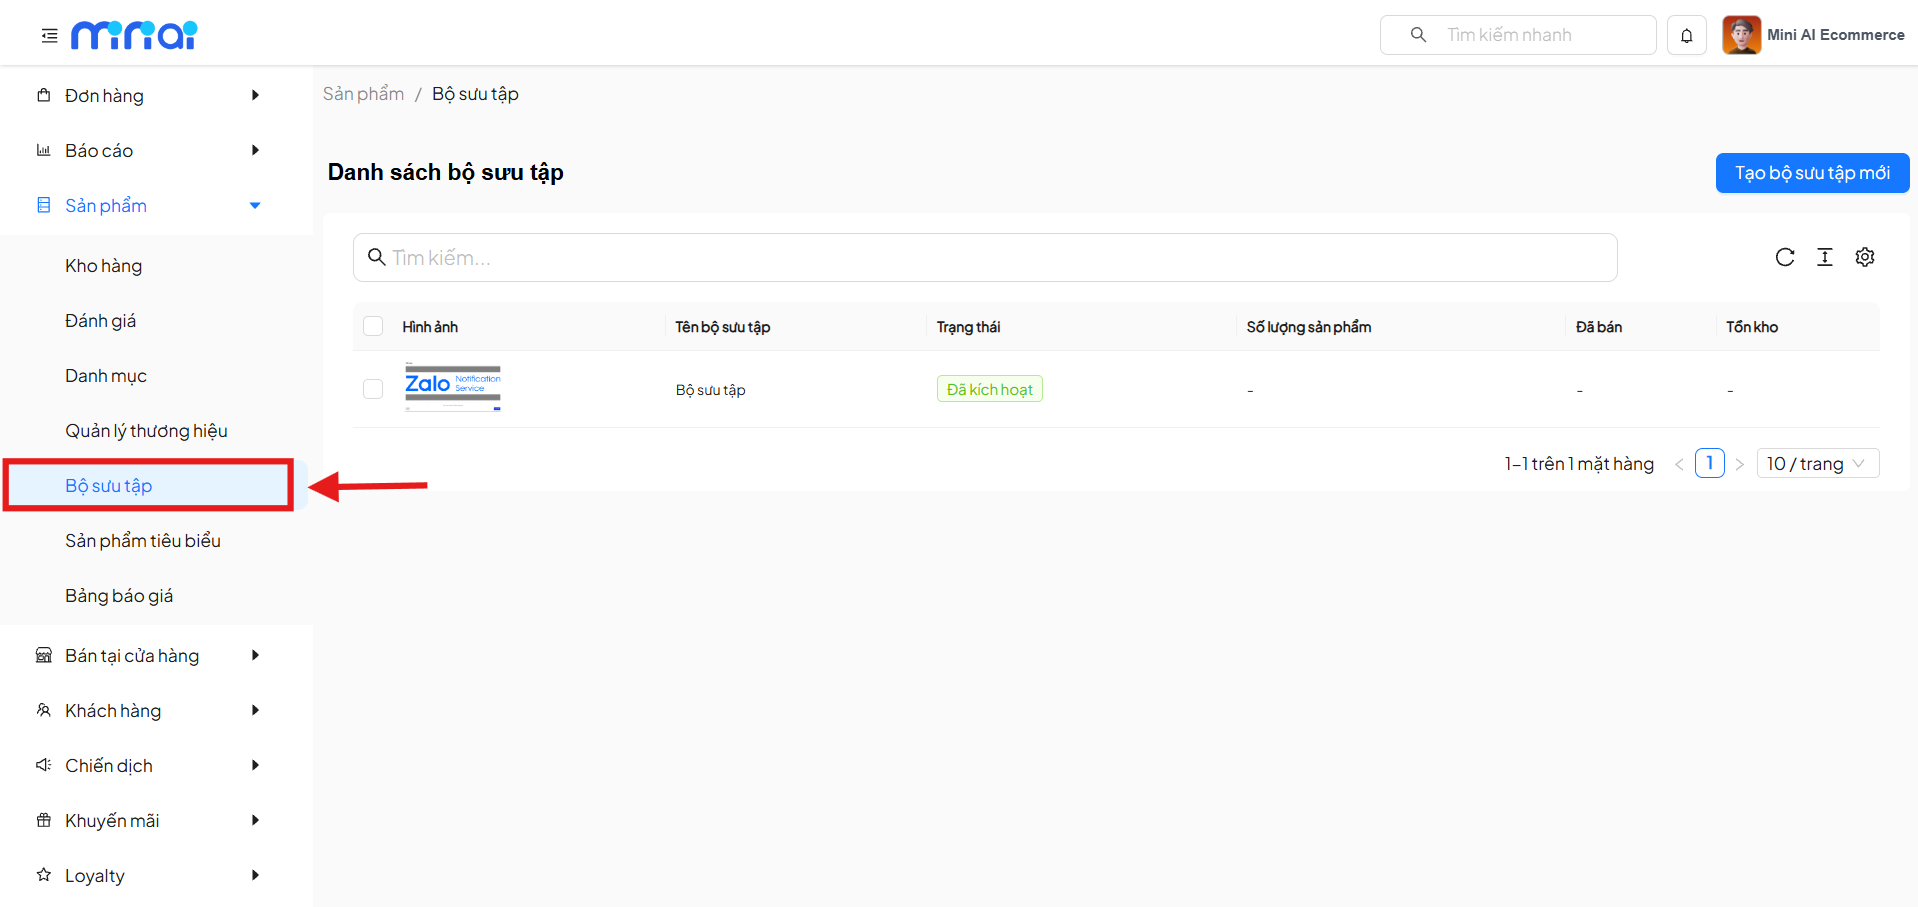Viewport: 1918px width, 907px height.
Task: Click the Mini AI Ecommerce user avatar
Action: coord(1741,35)
